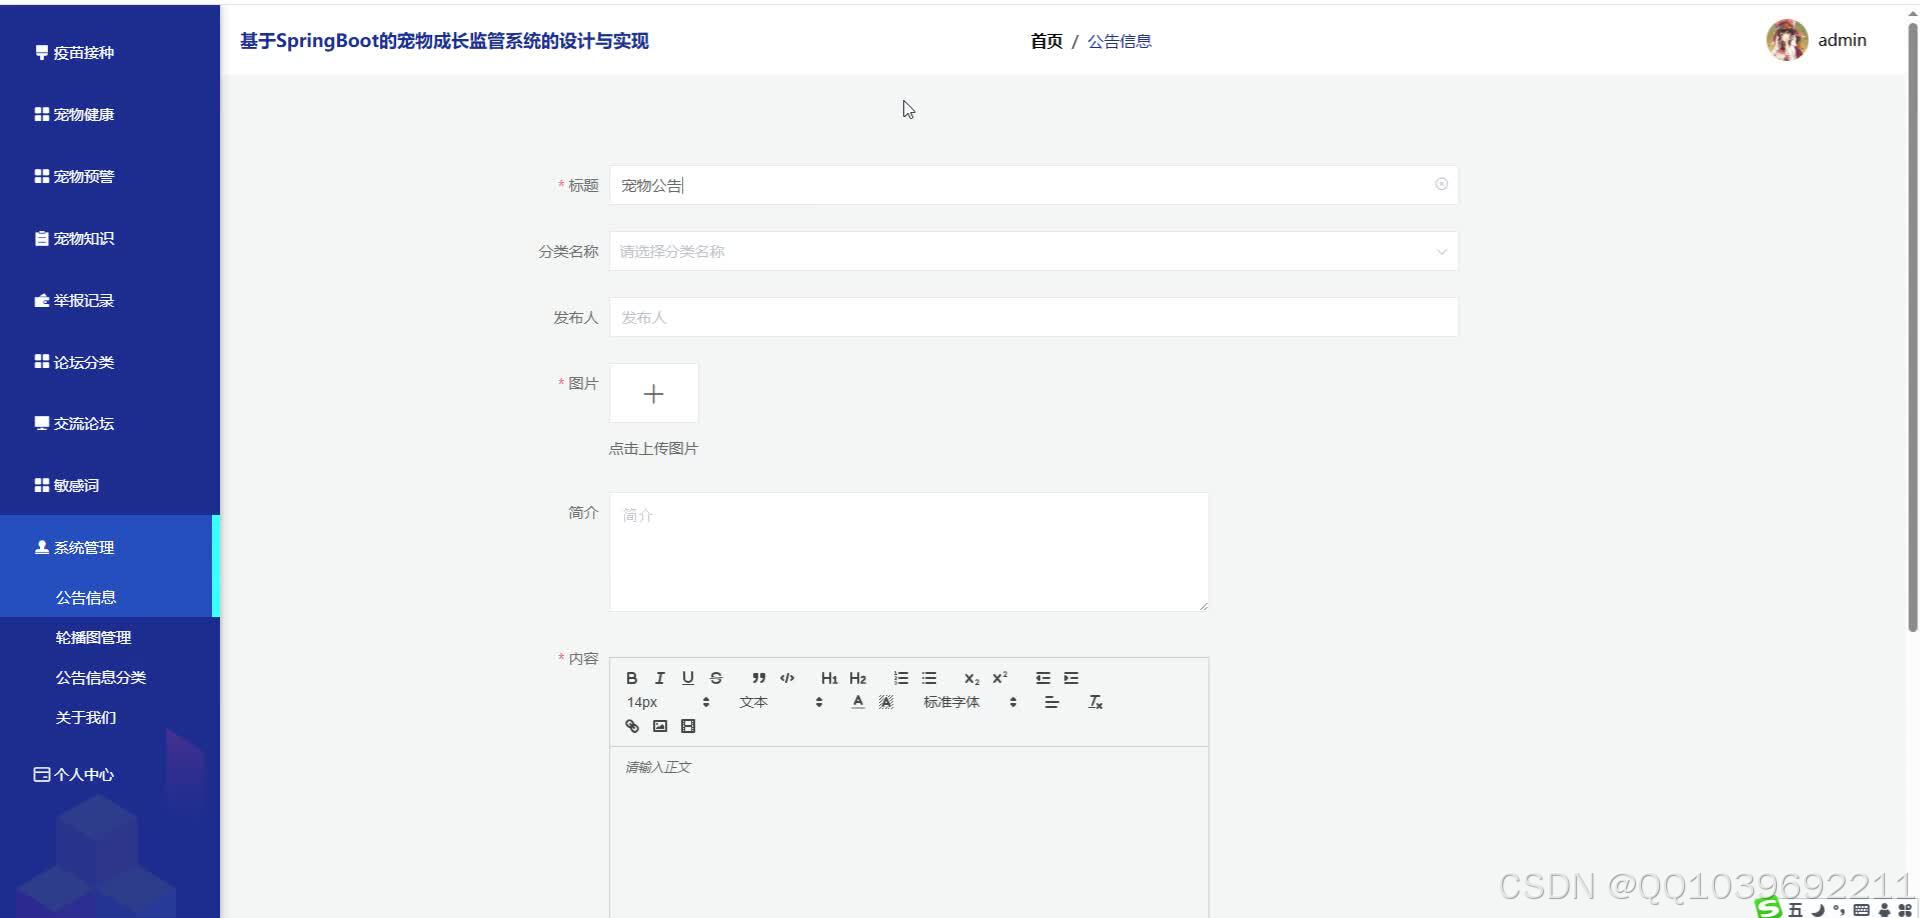Click the 点击上传图片 upload box
The height and width of the screenshot is (918, 1920).
(x=653, y=393)
